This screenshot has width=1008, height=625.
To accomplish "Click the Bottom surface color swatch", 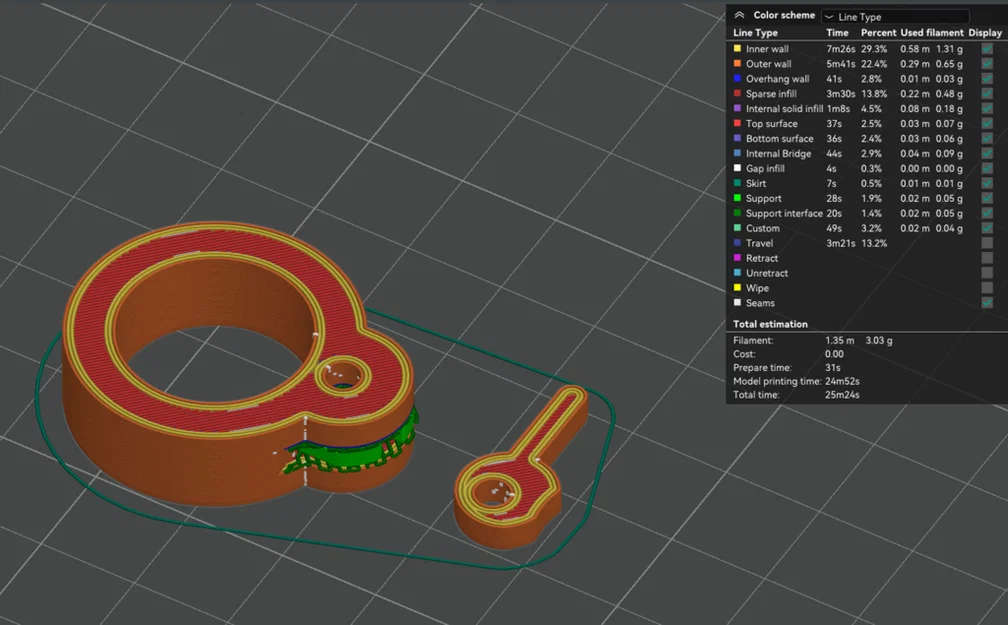I will [737, 138].
